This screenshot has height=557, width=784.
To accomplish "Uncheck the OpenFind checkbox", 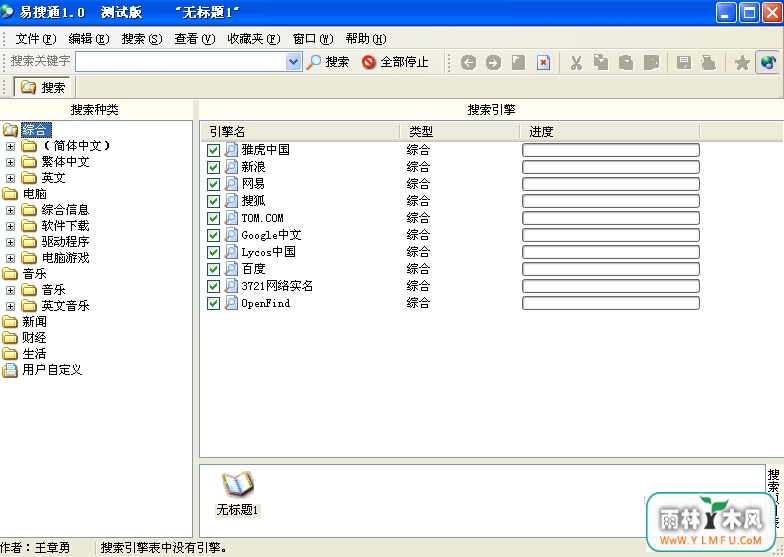I will point(214,303).
